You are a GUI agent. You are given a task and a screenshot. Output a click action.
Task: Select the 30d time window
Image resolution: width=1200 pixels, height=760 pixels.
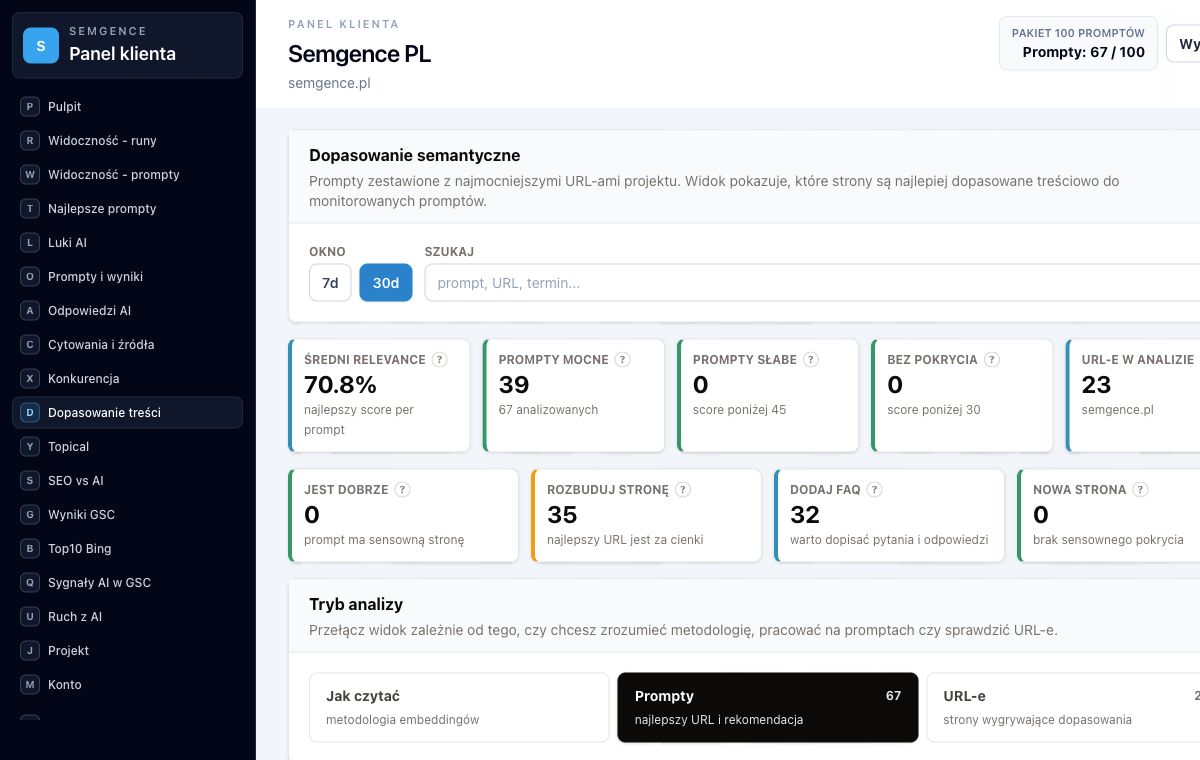click(x=386, y=283)
